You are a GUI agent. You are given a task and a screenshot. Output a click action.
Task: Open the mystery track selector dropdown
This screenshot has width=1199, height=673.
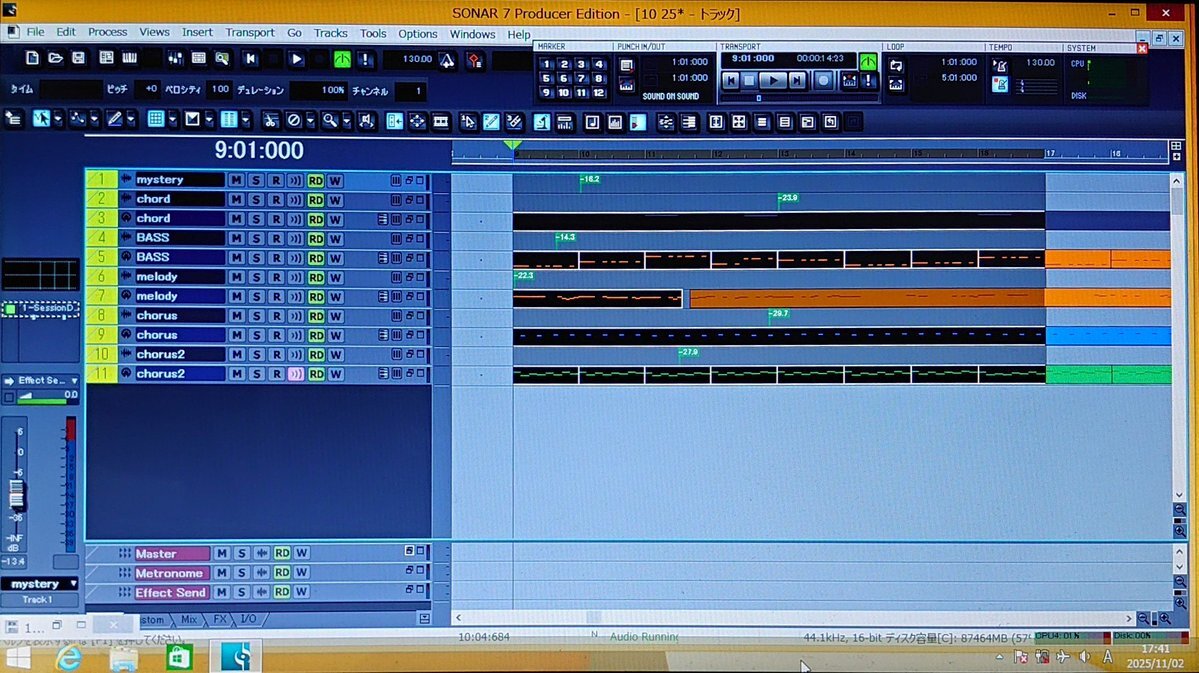(x=73, y=584)
